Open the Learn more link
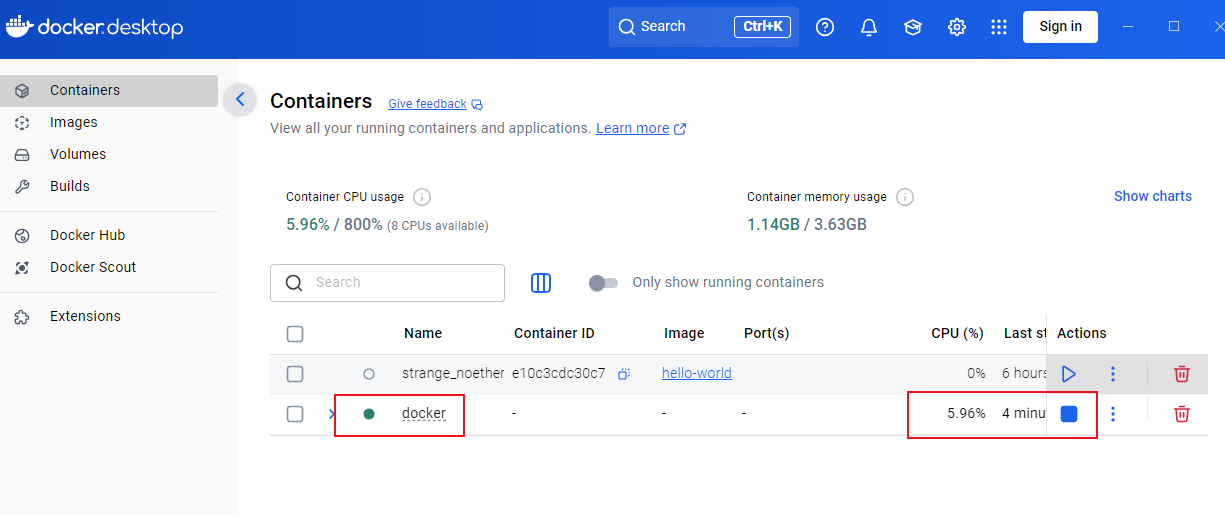 pyautogui.click(x=641, y=128)
